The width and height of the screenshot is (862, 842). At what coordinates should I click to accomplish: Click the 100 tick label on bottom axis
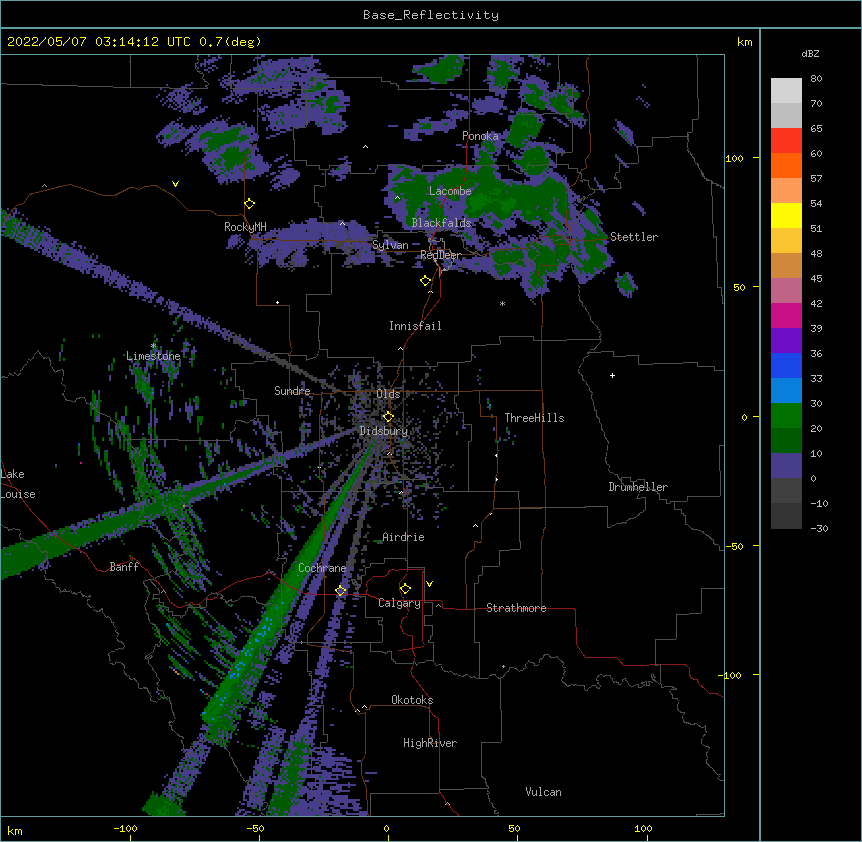[643, 829]
